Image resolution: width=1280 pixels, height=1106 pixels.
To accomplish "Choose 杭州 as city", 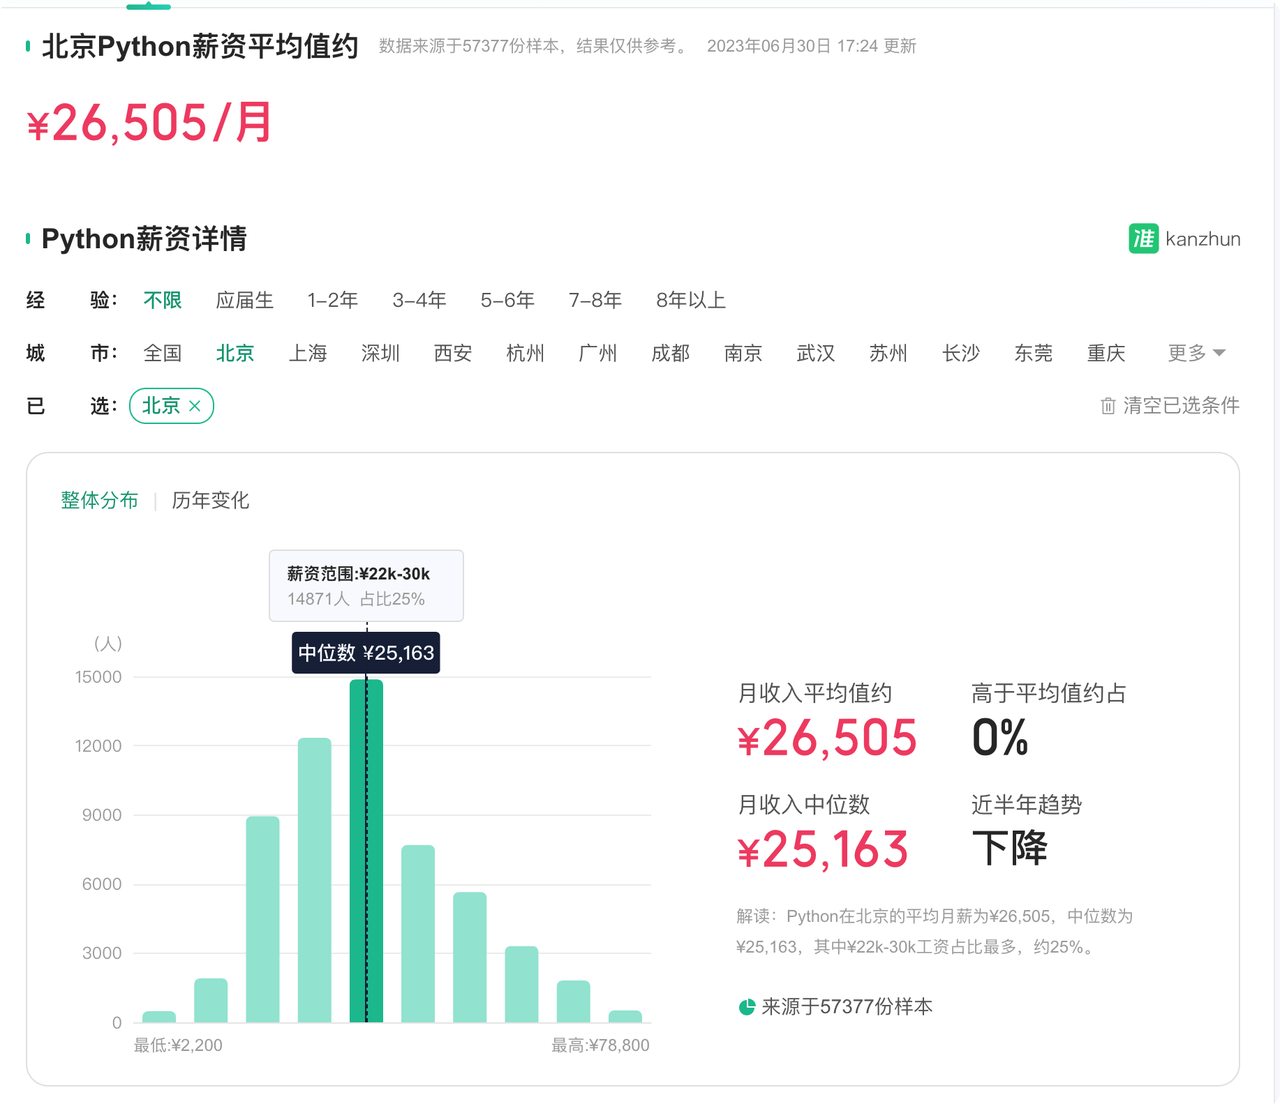I will pos(525,353).
